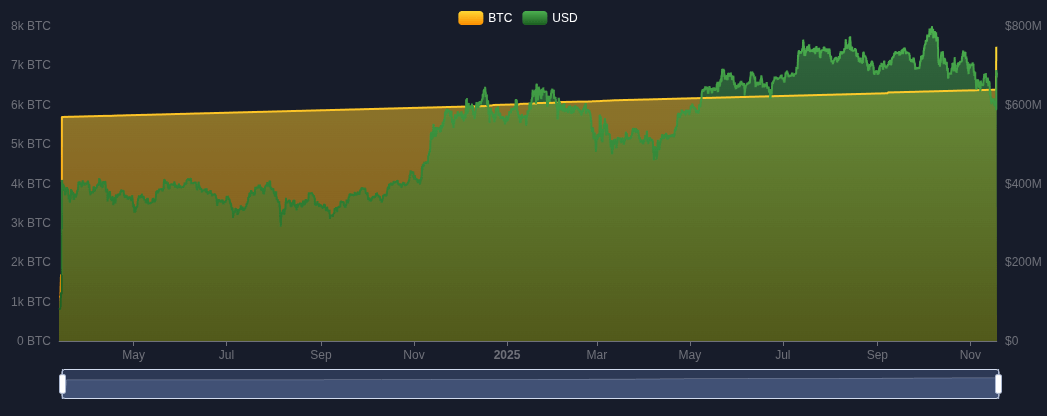The image size is (1047, 416).
Task: Click the $800M right axis label
Action: pos(1023,26)
